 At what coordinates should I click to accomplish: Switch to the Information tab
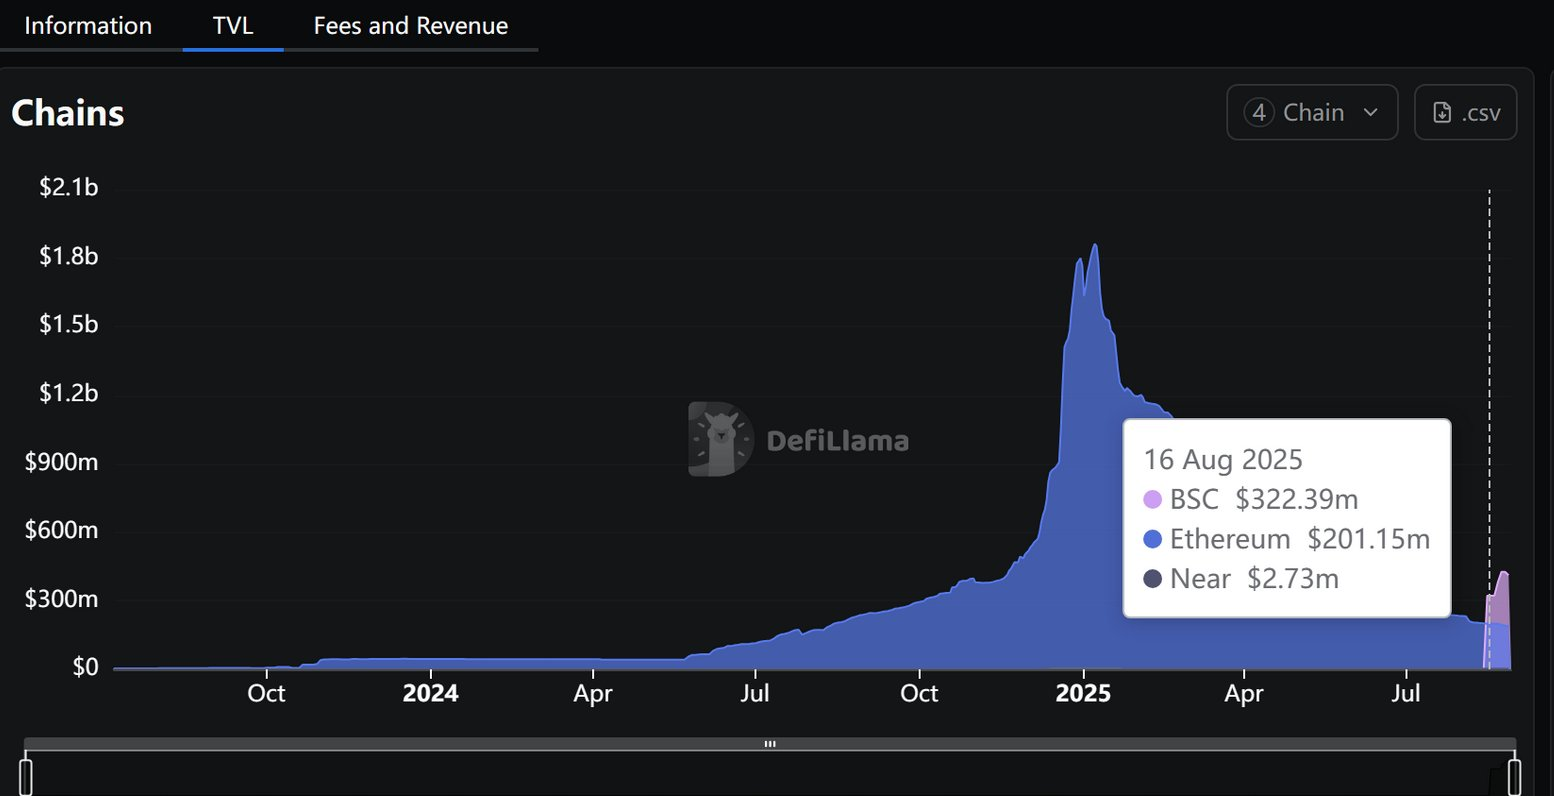(88, 26)
